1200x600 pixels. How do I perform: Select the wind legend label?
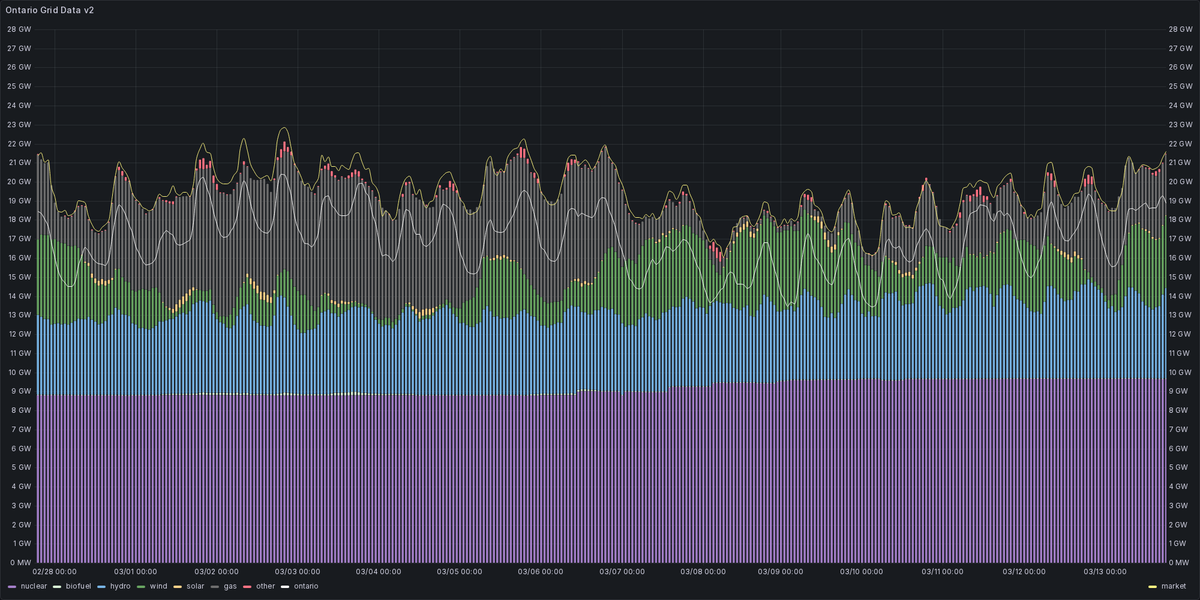[x=157, y=587]
